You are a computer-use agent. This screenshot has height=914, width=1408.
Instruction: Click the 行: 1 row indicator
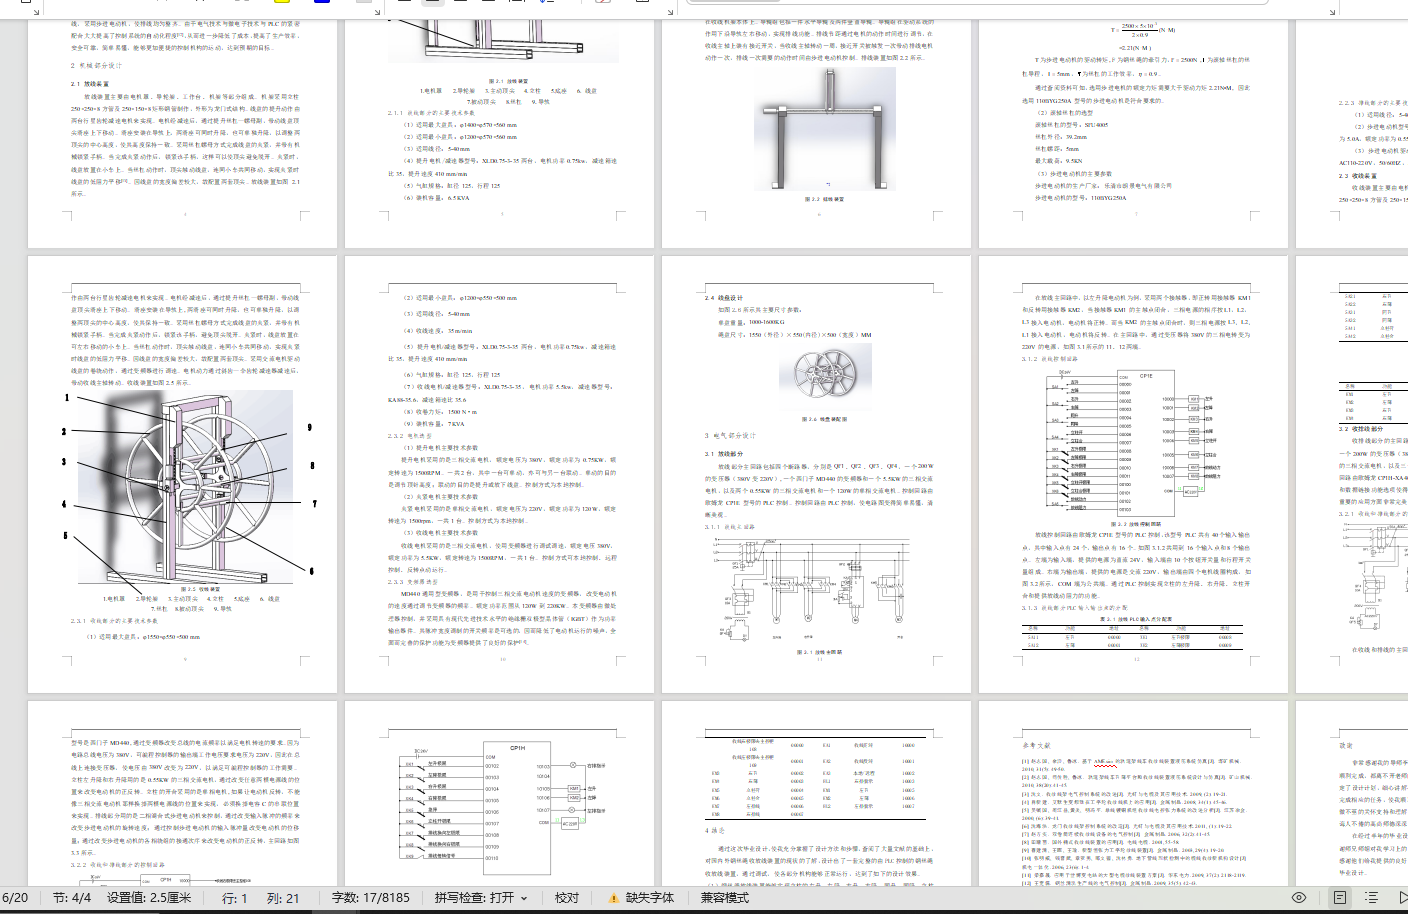click(x=234, y=898)
